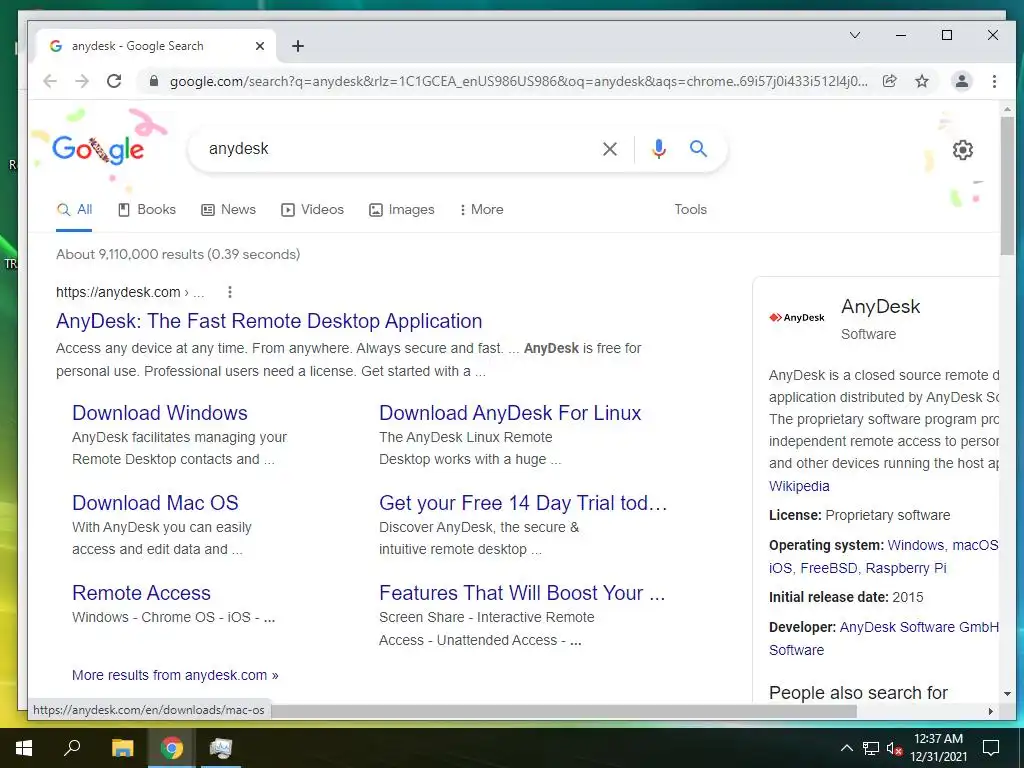Start voice search with microphone
This screenshot has height=768, width=1024.
659,149
